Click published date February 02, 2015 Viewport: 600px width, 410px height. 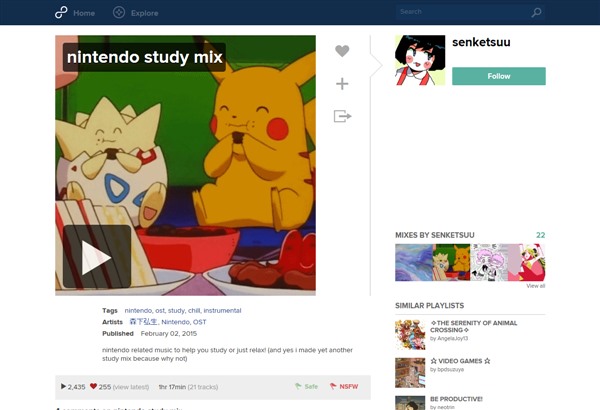(x=169, y=333)
